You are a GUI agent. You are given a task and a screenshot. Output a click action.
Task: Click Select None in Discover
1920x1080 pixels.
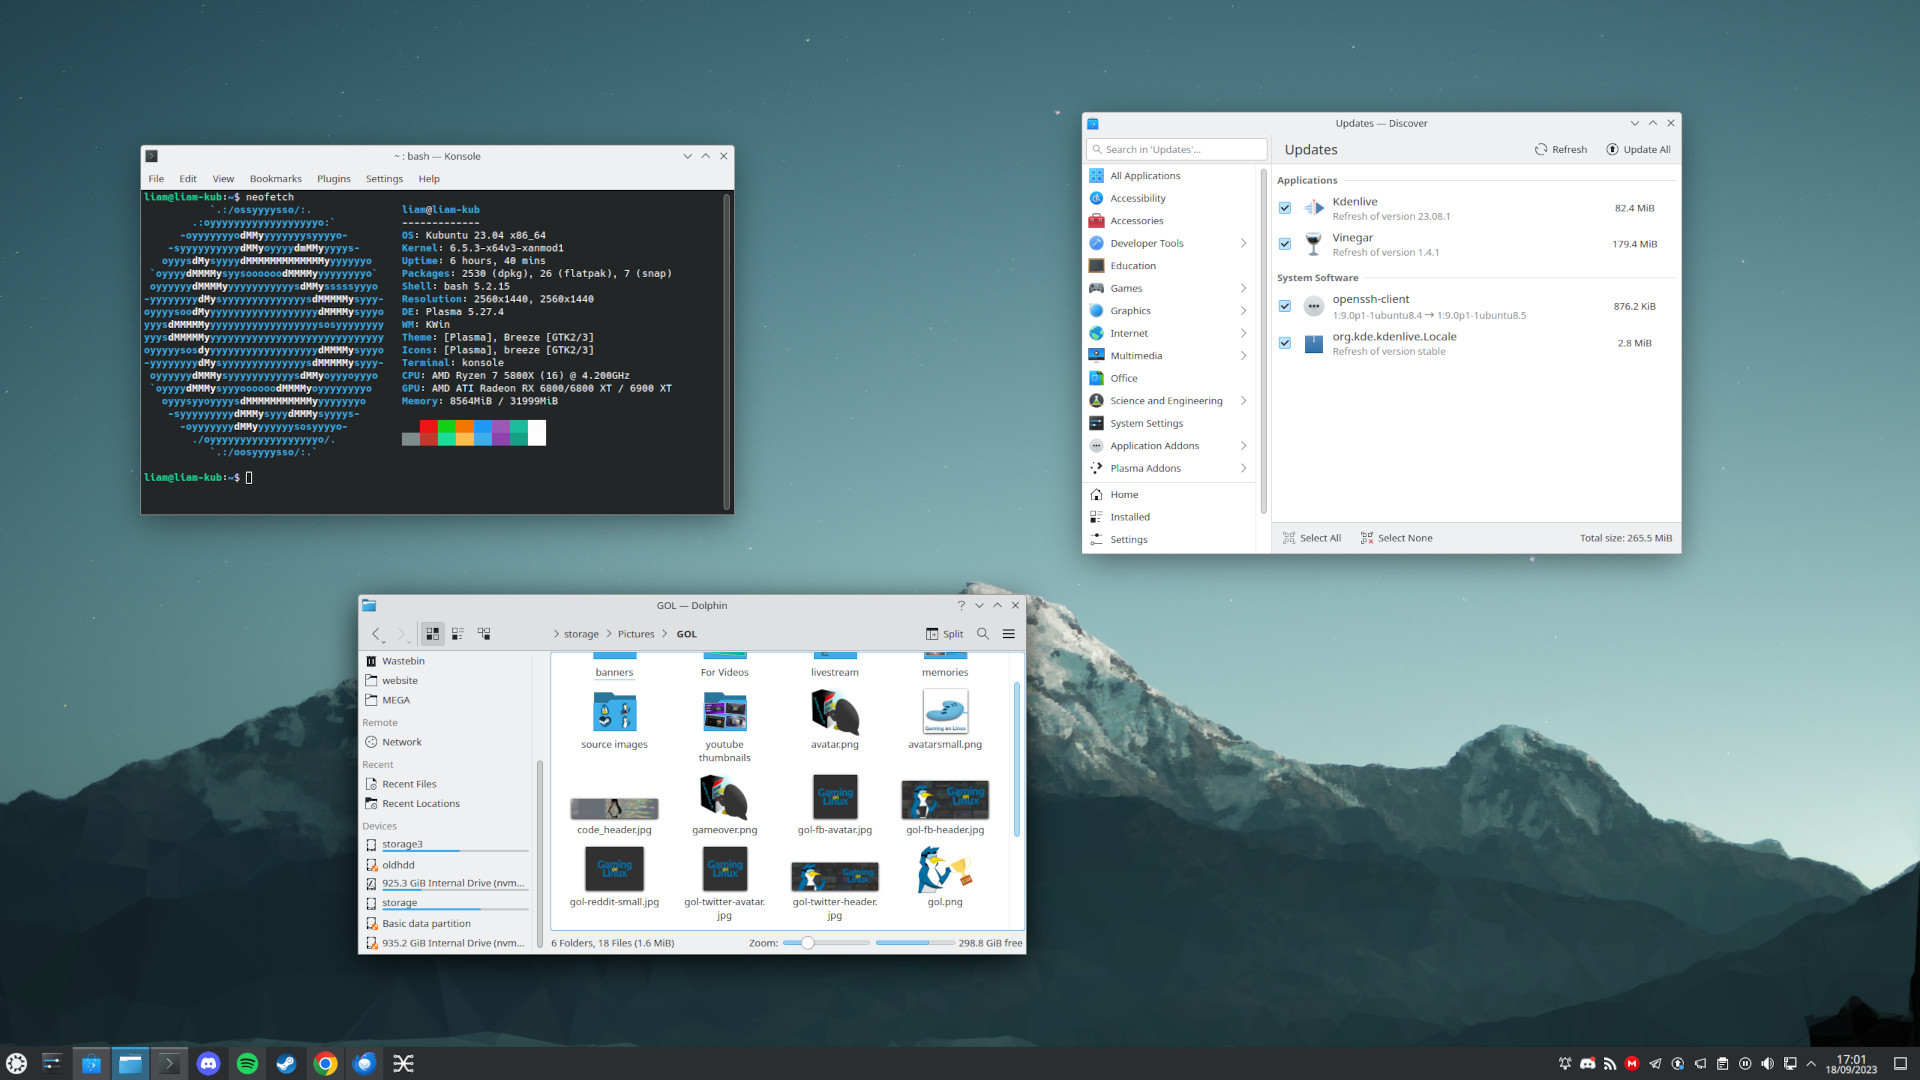tap(1396, 538)
